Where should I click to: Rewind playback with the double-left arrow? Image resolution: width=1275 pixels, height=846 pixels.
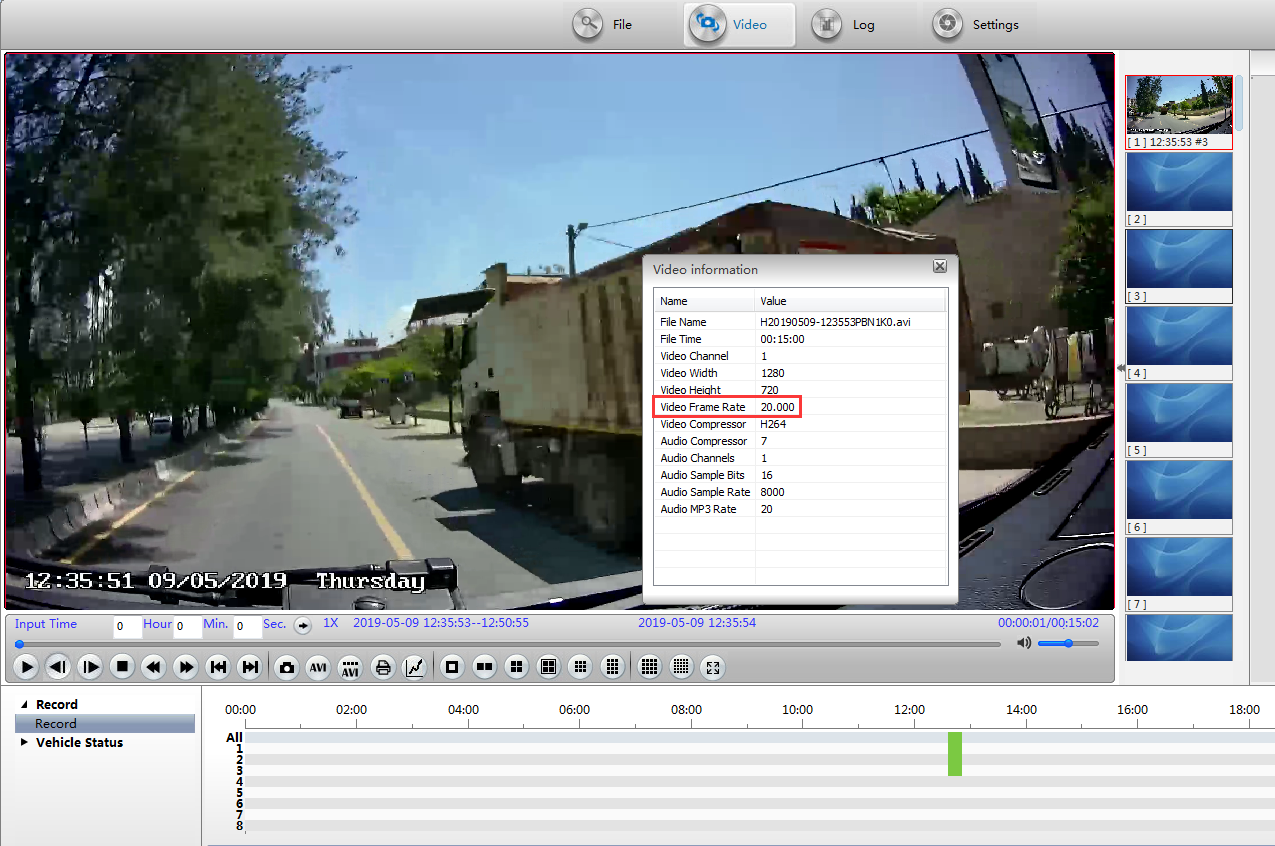pyautogui.click(x=153, y=667)
